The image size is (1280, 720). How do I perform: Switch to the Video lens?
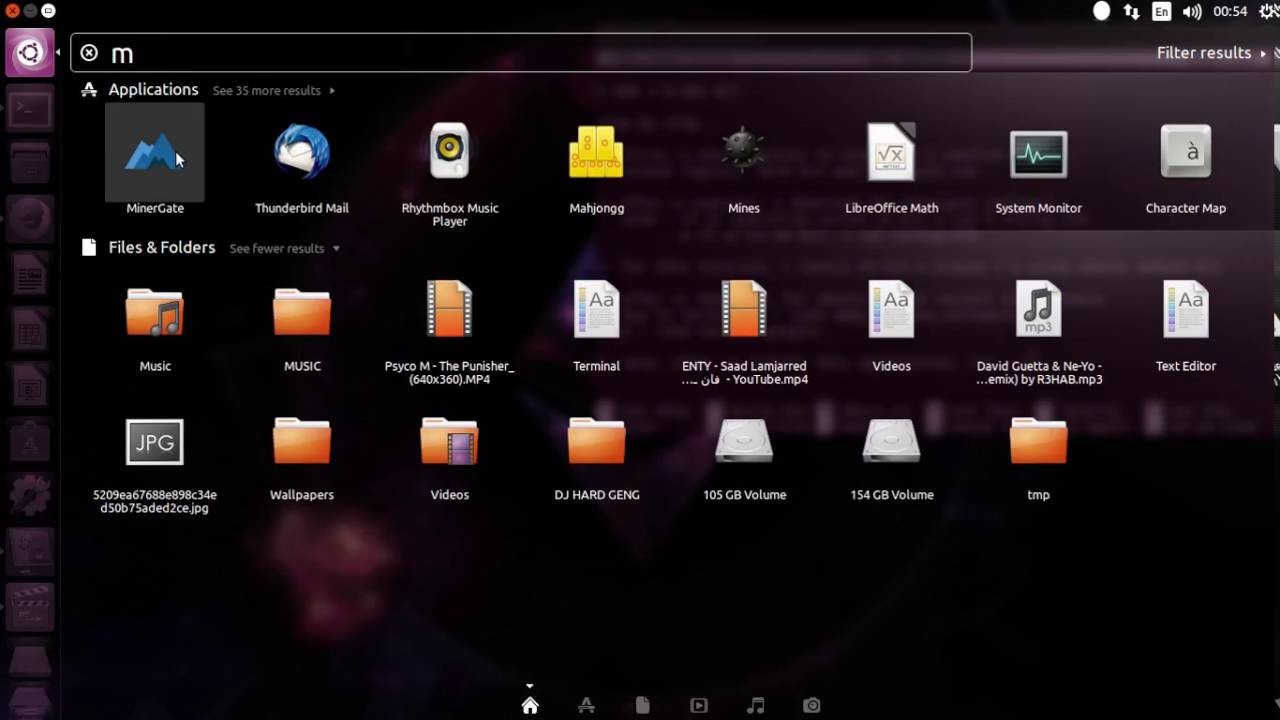pos(699,705)
